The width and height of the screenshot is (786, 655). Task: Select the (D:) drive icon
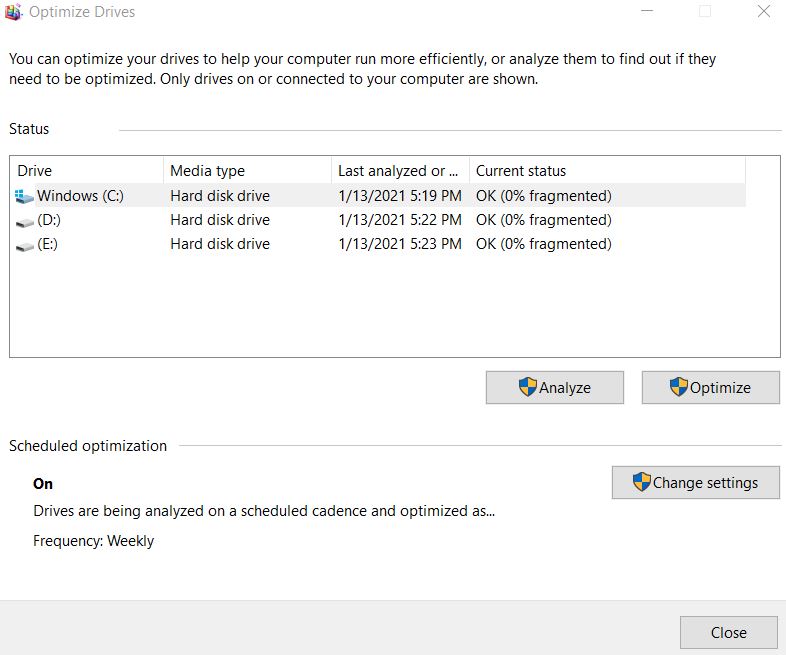point(25,222)
